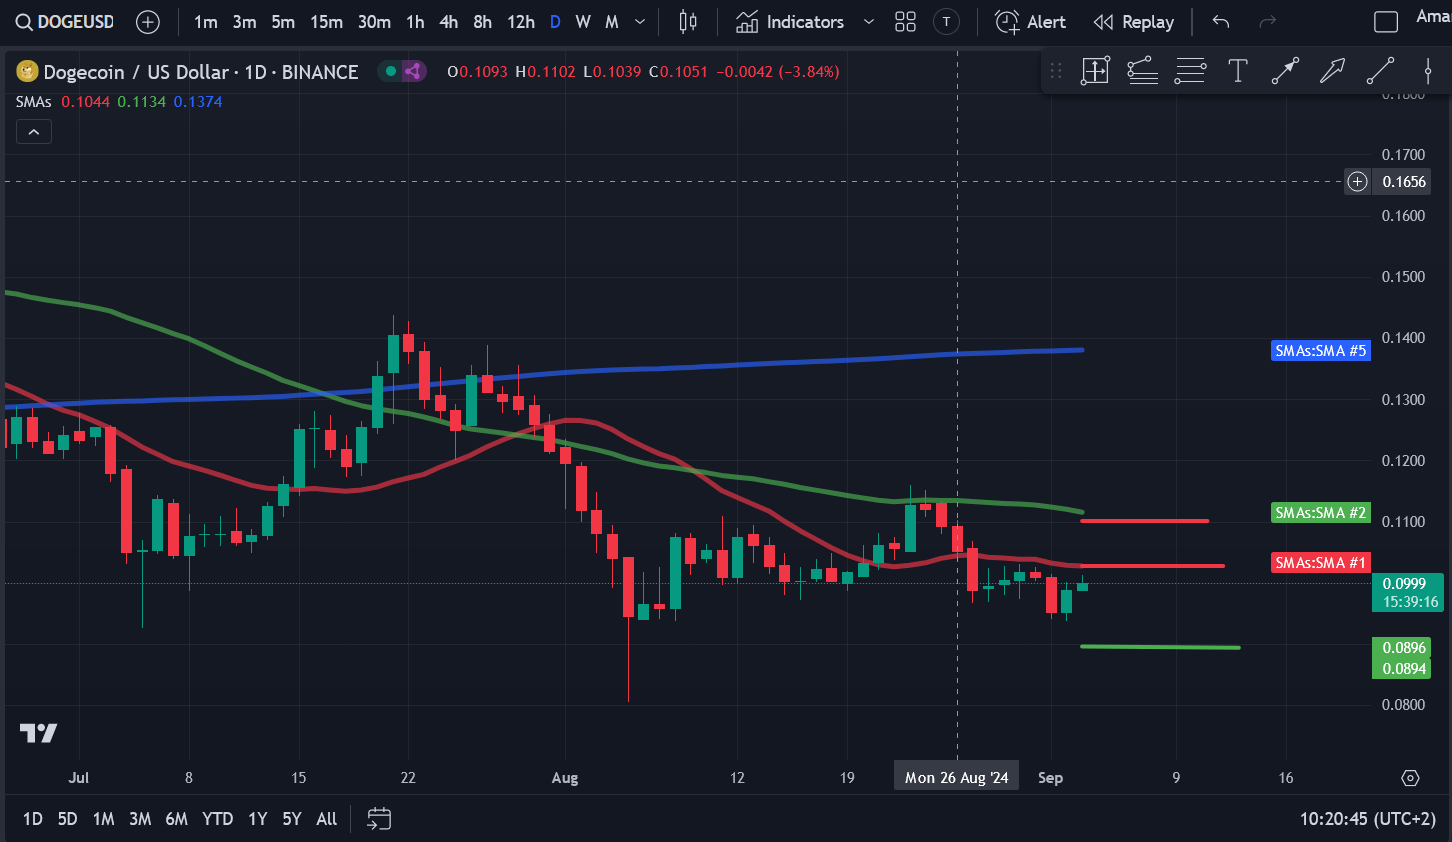Select the YTD date range

pos(218,819)
